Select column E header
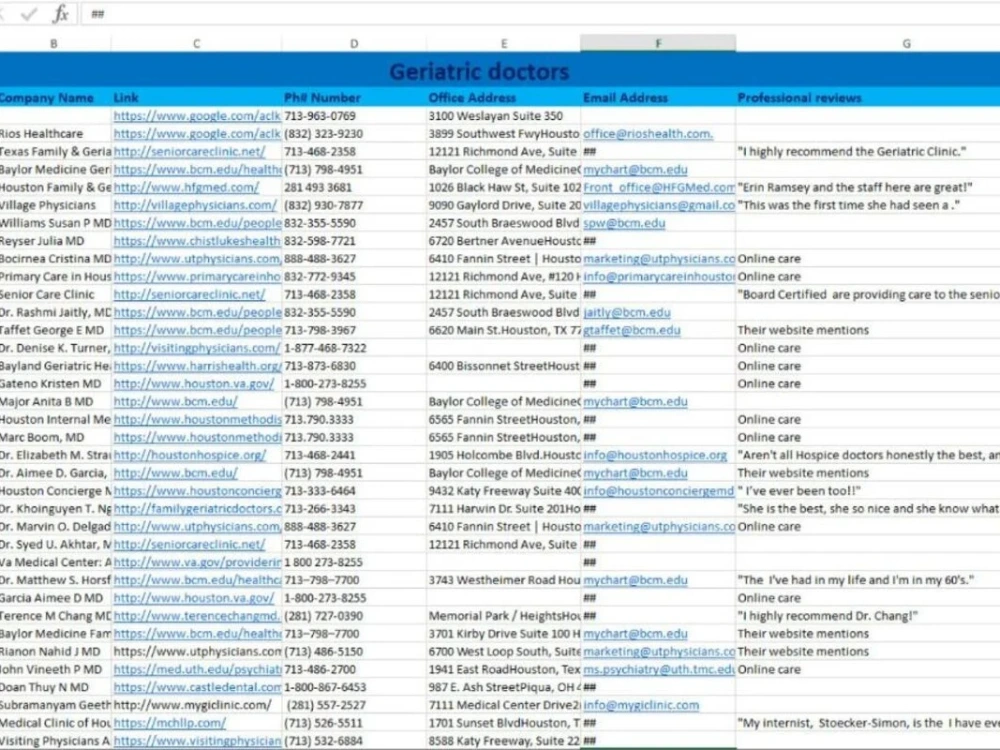 (504, 43)
